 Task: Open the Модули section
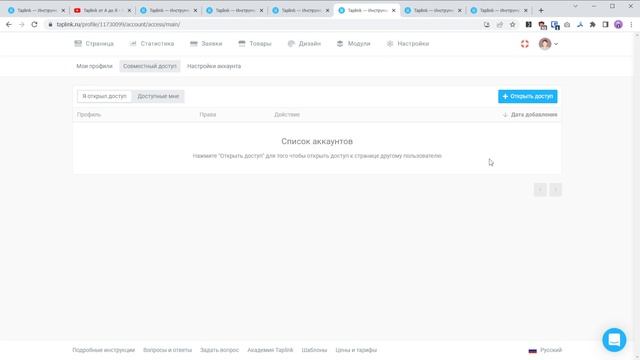pyautogui.click(x=353, y=44)
